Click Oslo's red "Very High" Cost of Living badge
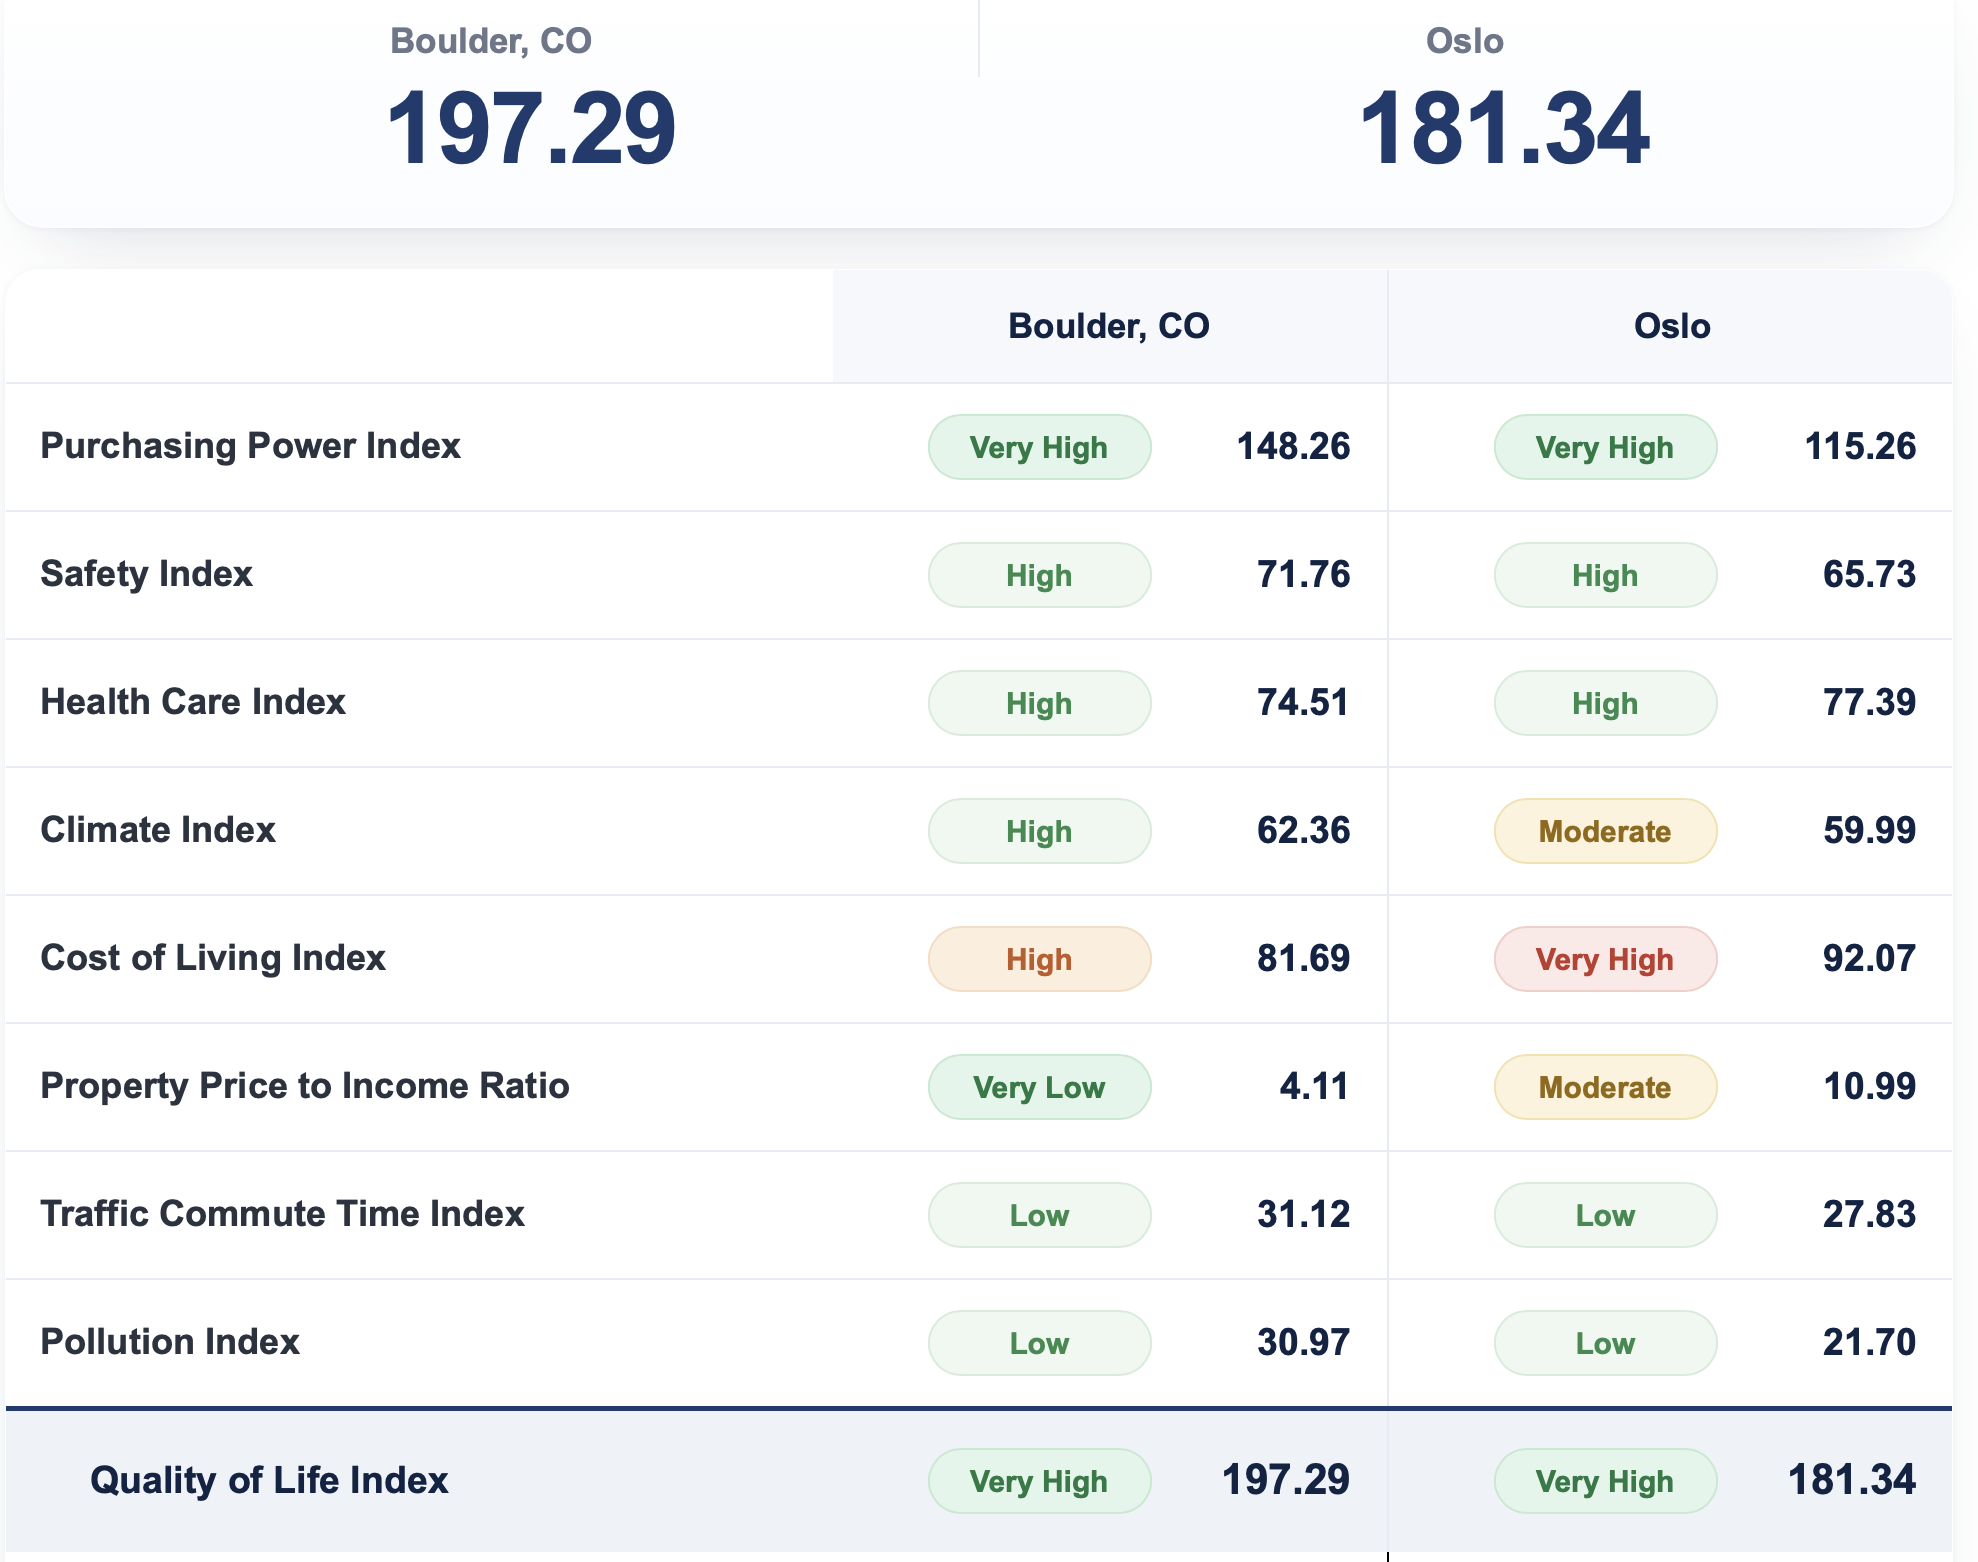This screenshot has width=1978, height=1562. tap(1606, 959)
